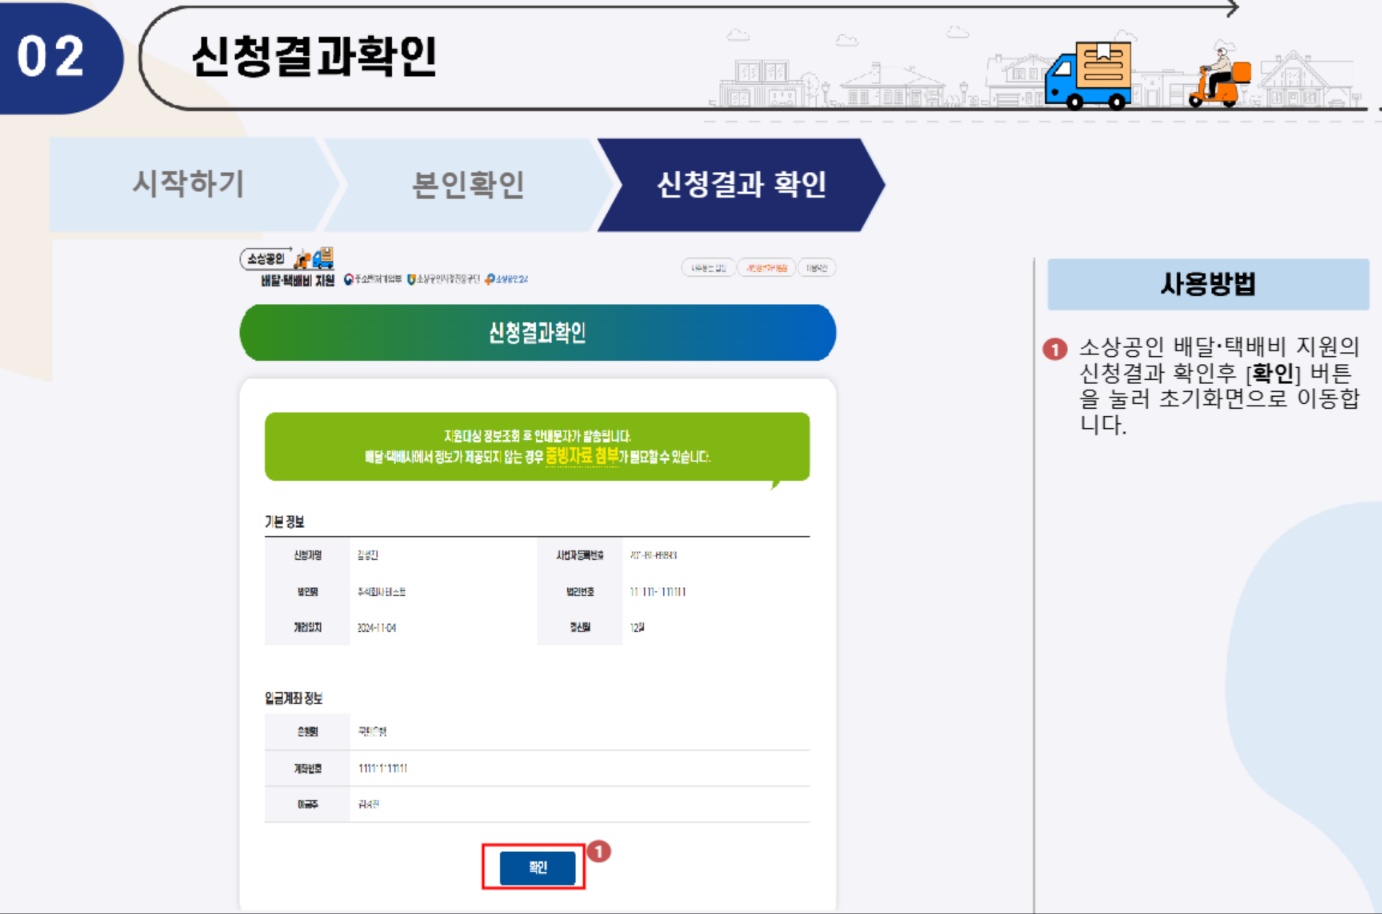Click the 법인명 label cell
1382x914 pixels.
[x=308, y=592]
